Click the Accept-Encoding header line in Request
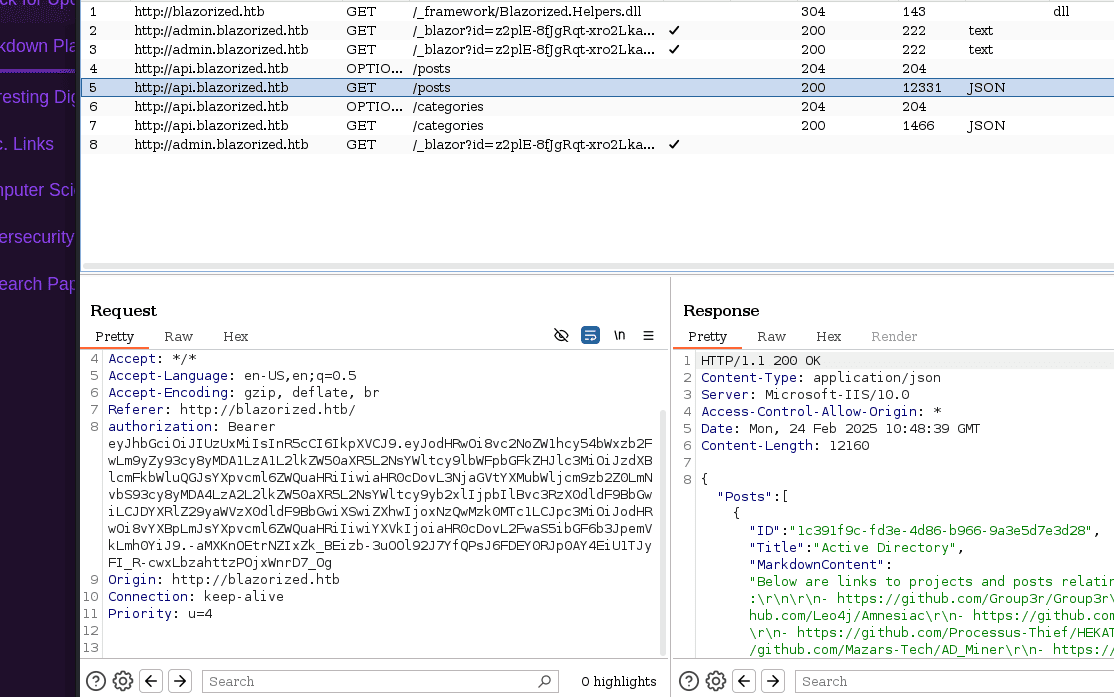Screen dimensions: 1114x697 (244, 393)
